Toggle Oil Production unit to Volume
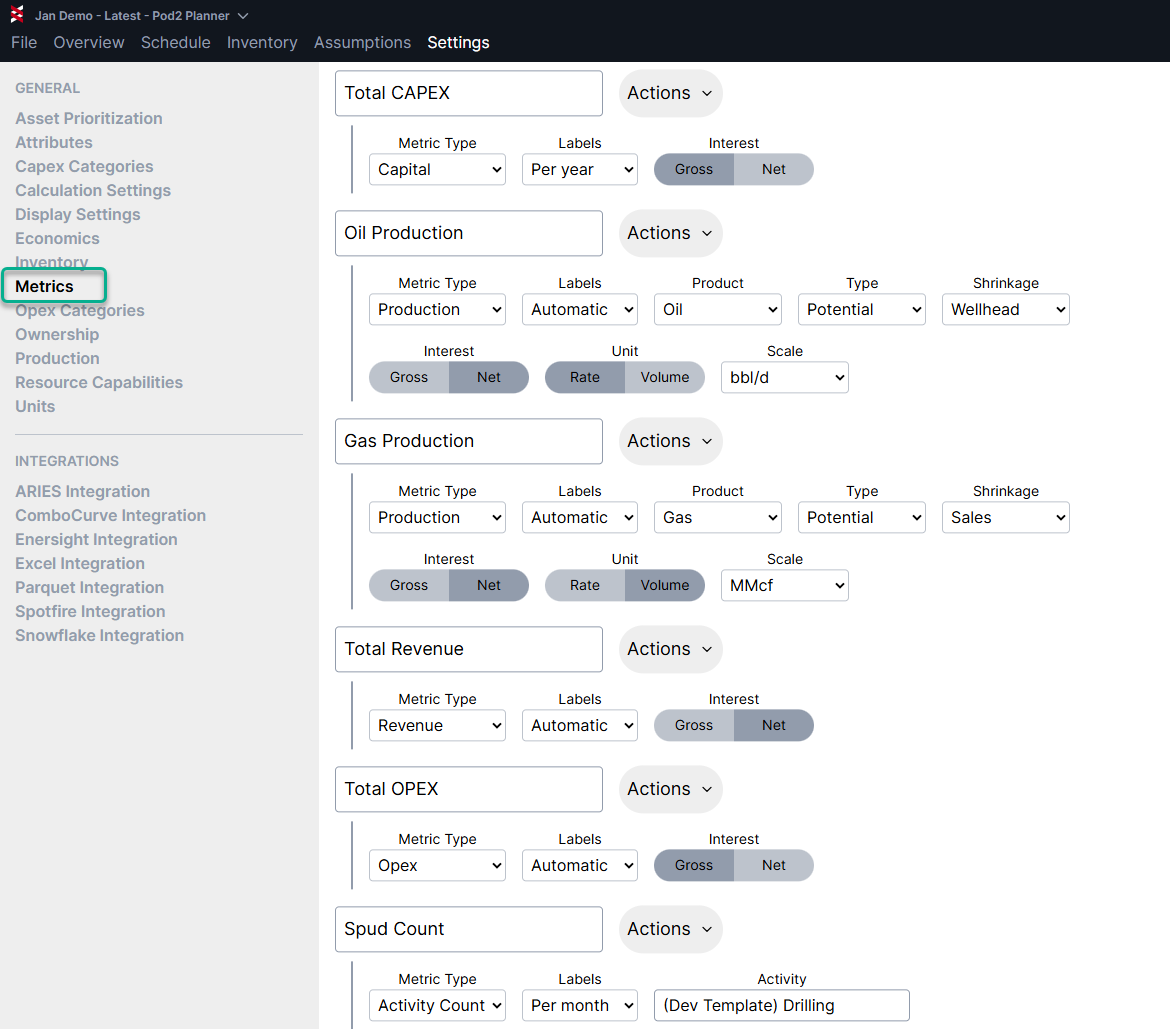Screen dimensions: 1170x1029 coord(664,377)
